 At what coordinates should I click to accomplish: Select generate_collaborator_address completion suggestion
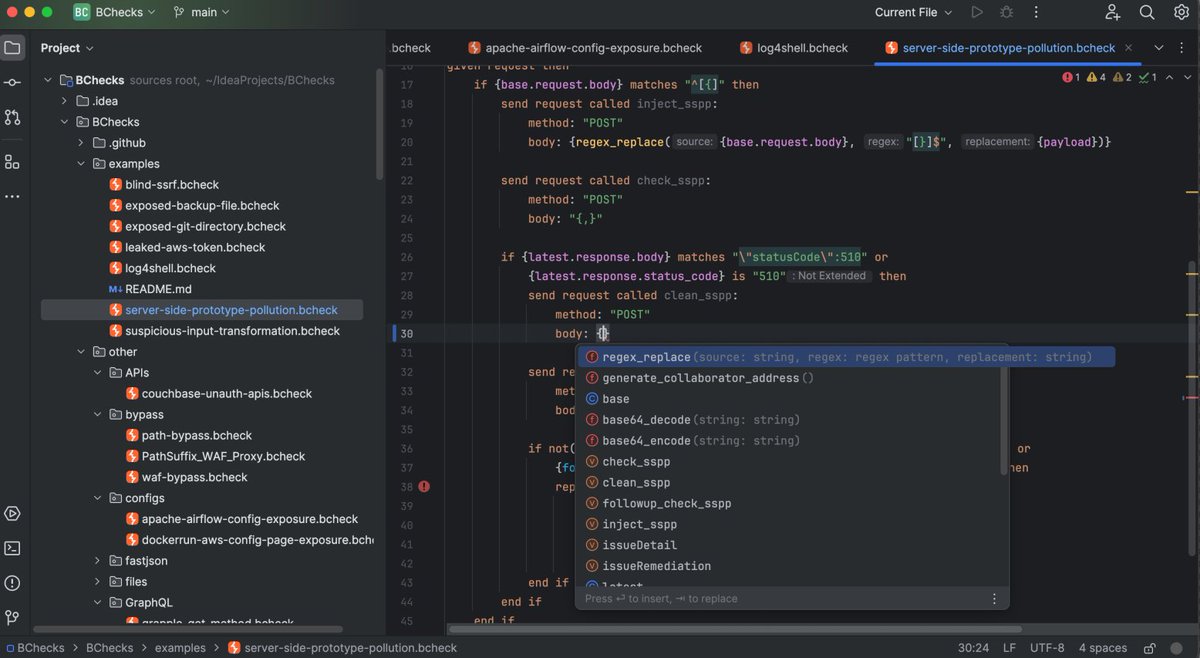point(790,378)
